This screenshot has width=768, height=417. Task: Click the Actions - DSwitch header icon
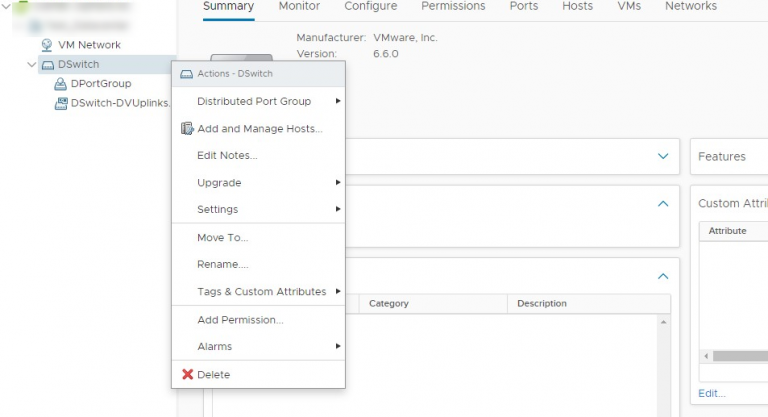tap(186, 74)
